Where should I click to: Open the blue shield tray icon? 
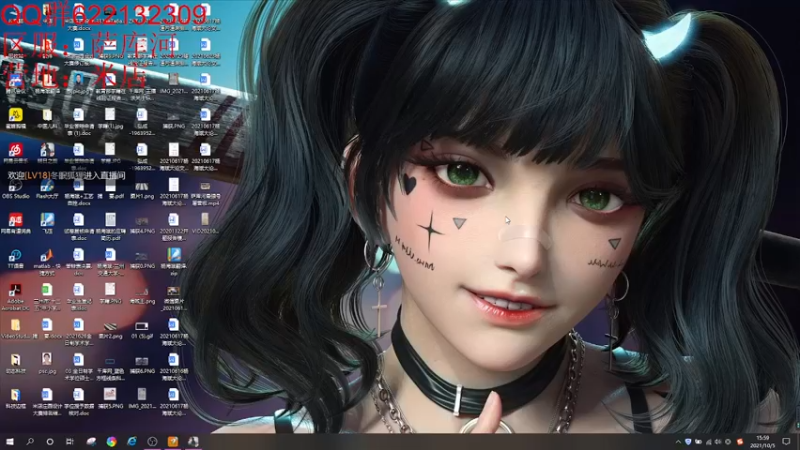(688, 442)
